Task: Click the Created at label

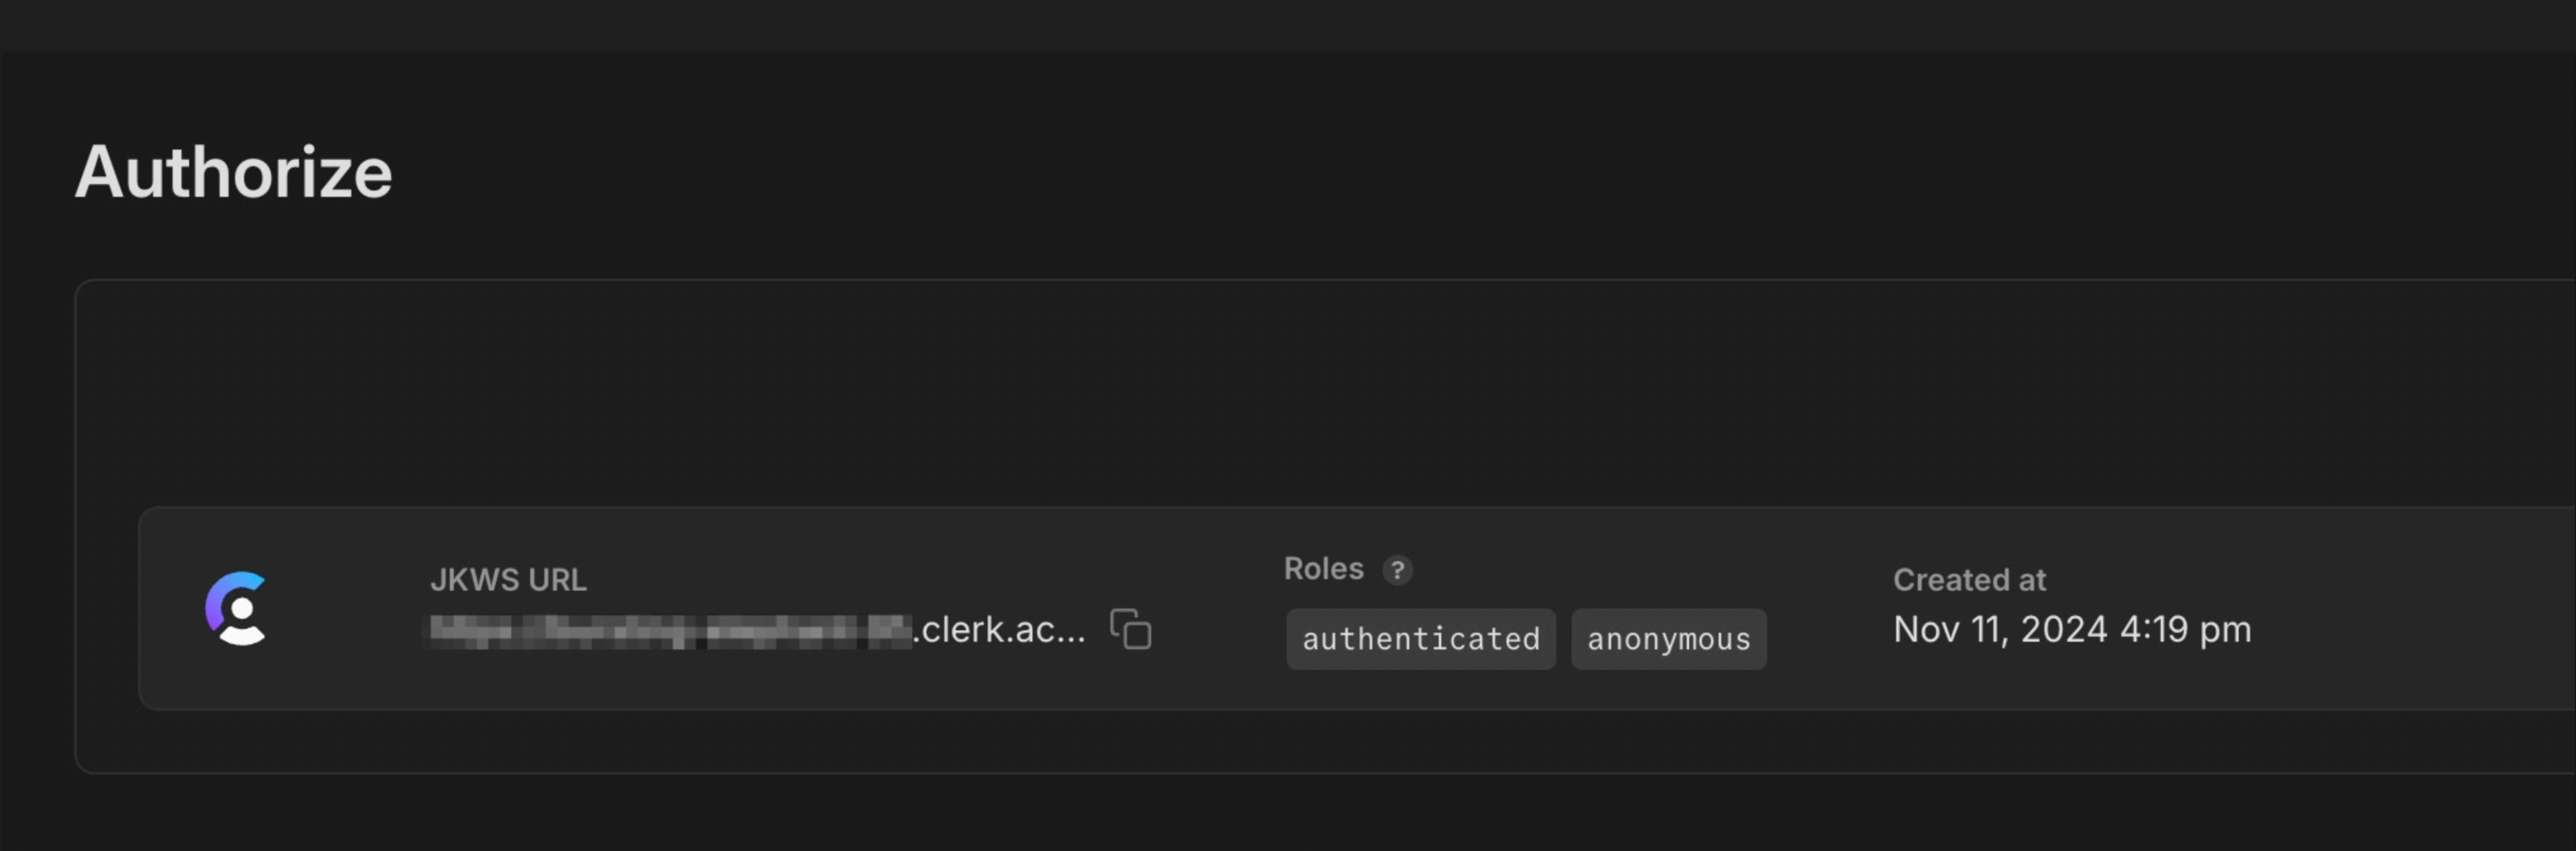Action: 1968,580
